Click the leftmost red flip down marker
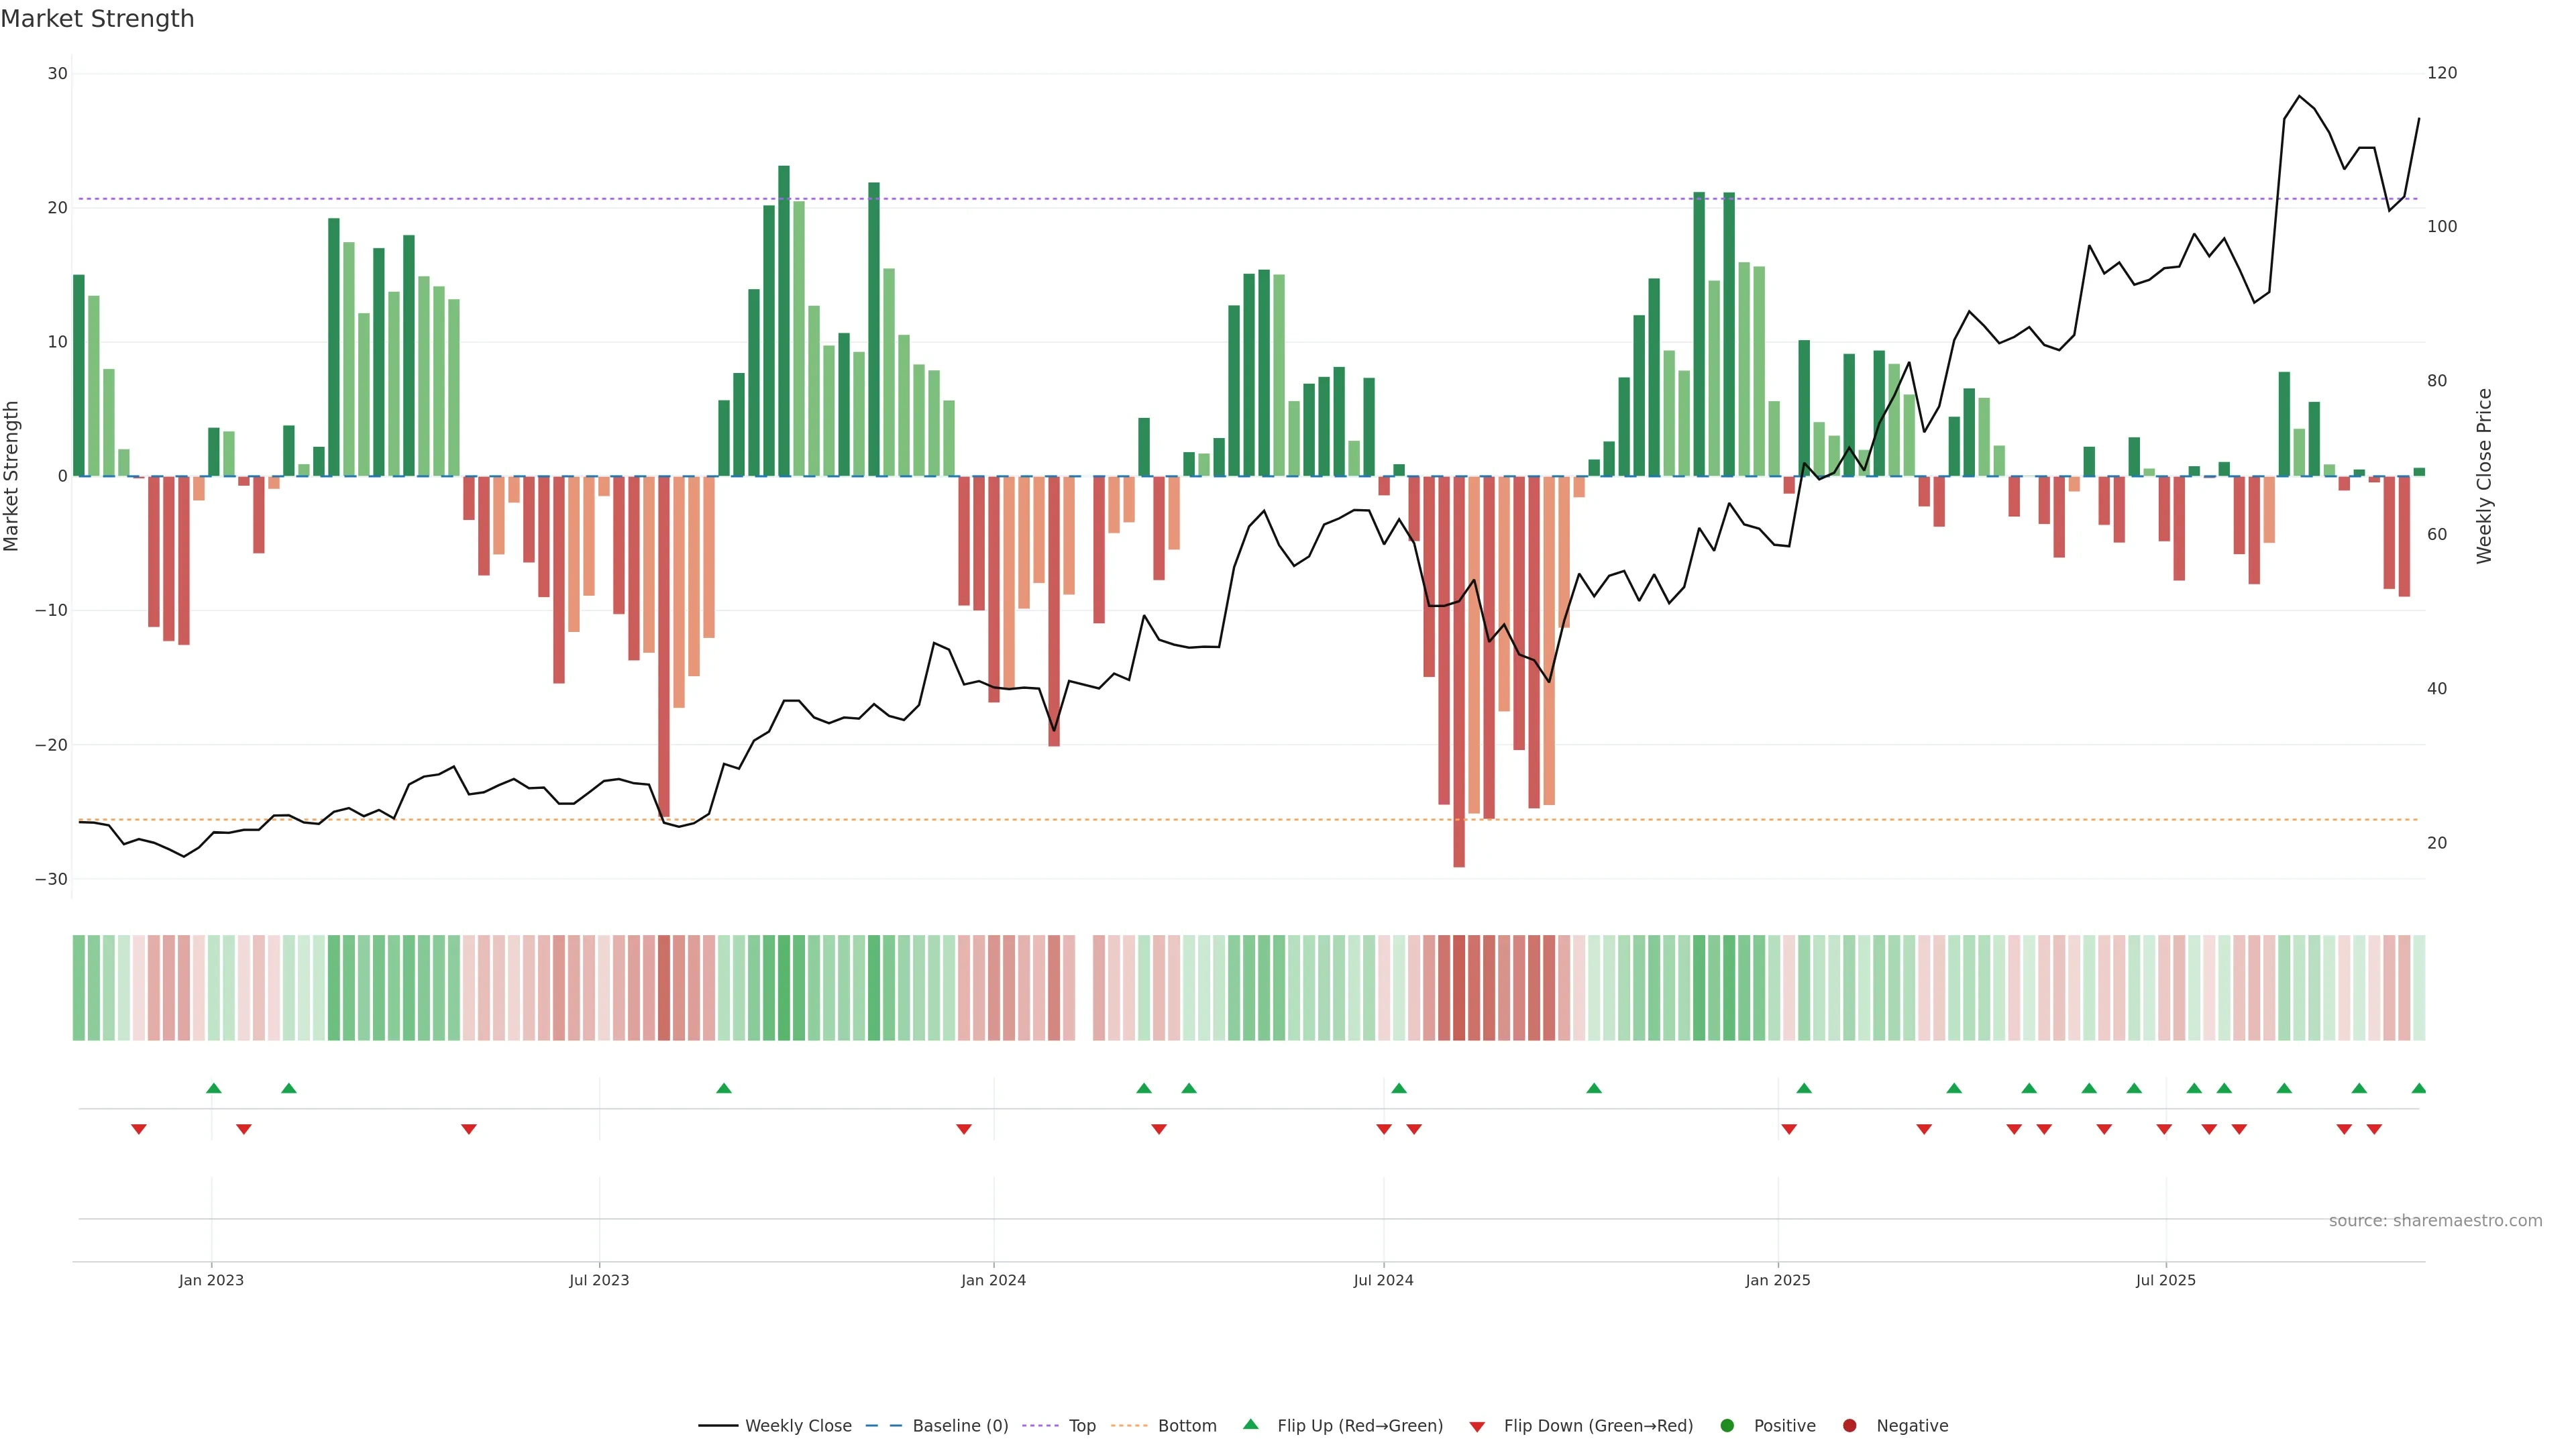This screenshot has width=2576, height=1449. 139,1129
